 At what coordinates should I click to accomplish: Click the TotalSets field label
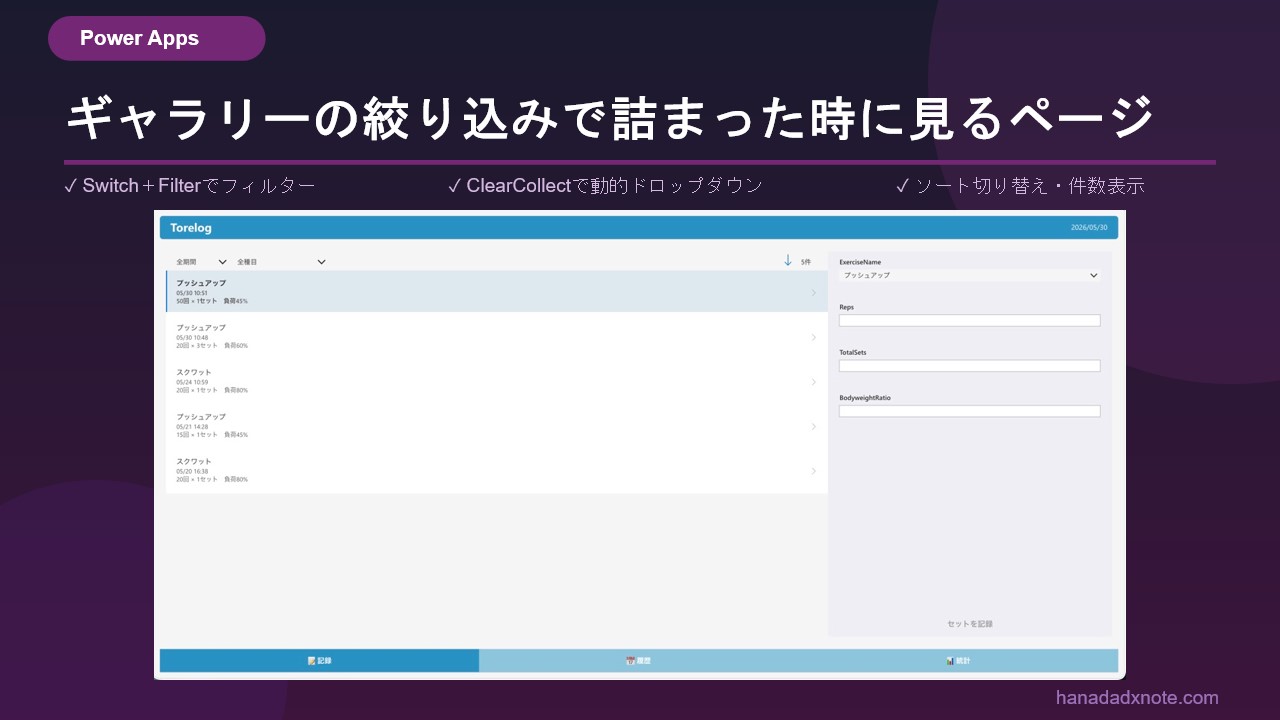point(853,352)
